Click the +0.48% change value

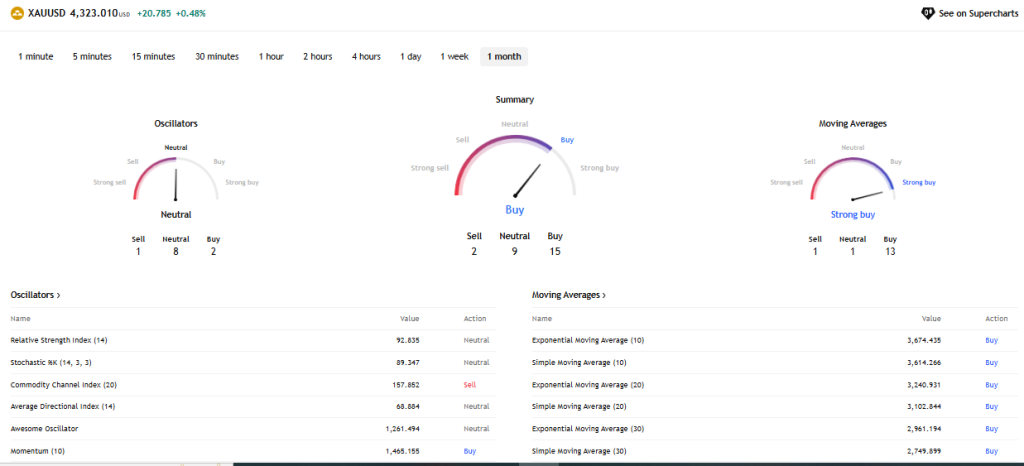click(x=191, y=12)
